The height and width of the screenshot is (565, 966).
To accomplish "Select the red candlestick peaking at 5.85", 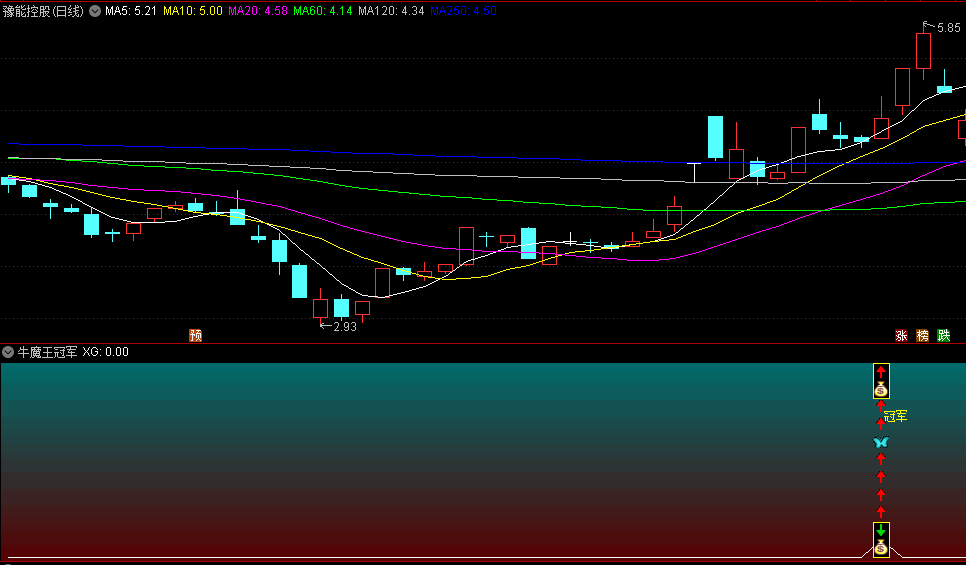I will point(923,51).
